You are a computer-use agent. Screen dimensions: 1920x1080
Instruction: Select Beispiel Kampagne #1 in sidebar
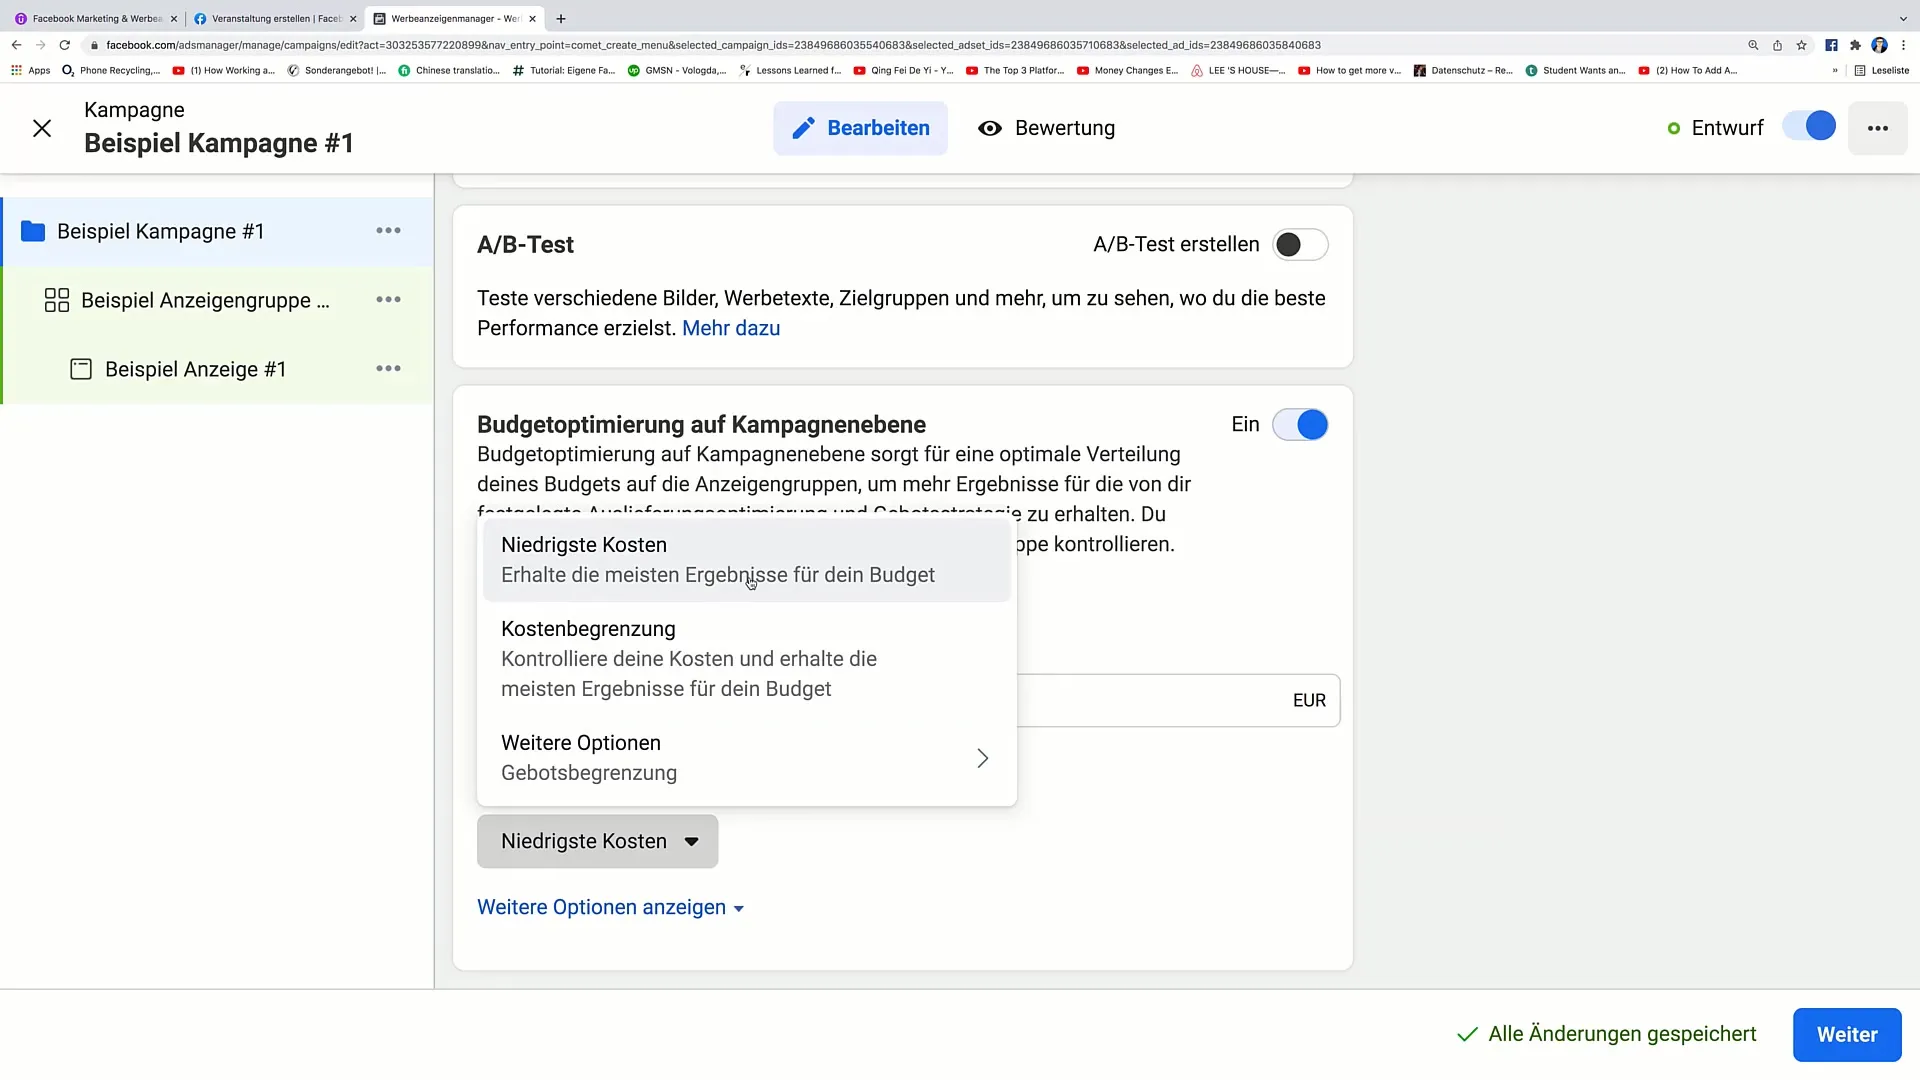[160, 231]
